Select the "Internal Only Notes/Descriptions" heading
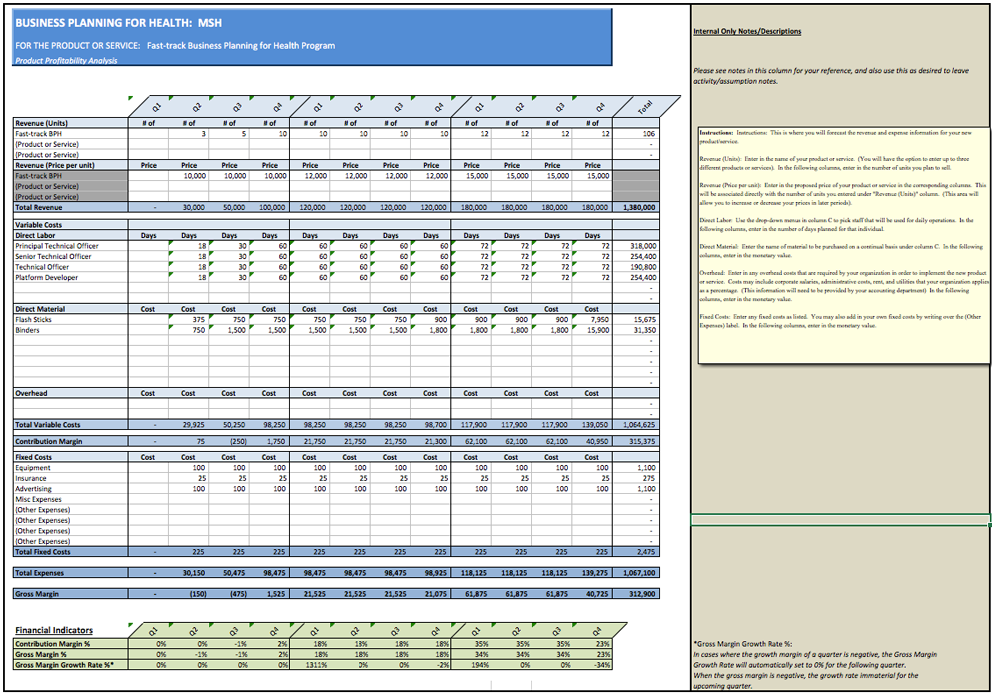The height and width of the screenshot is (696, 992). point(747,32)
